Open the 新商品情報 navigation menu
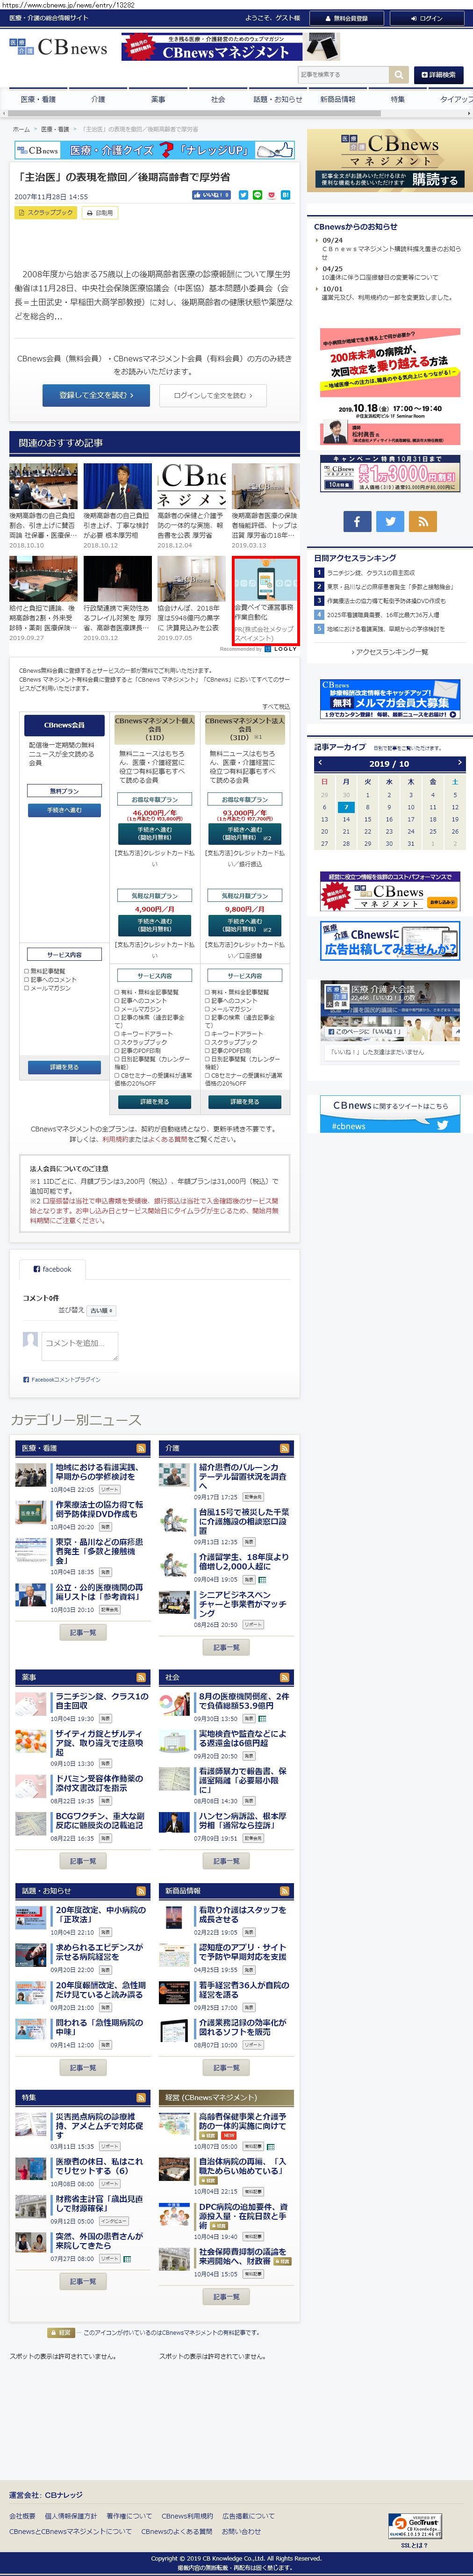This screenshot has width=473, height=2576. (338, 100)
